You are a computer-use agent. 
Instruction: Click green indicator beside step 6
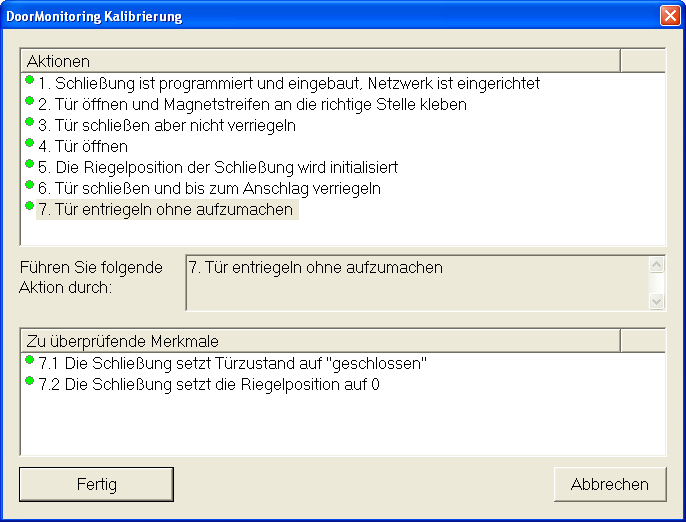click(29, 184)
